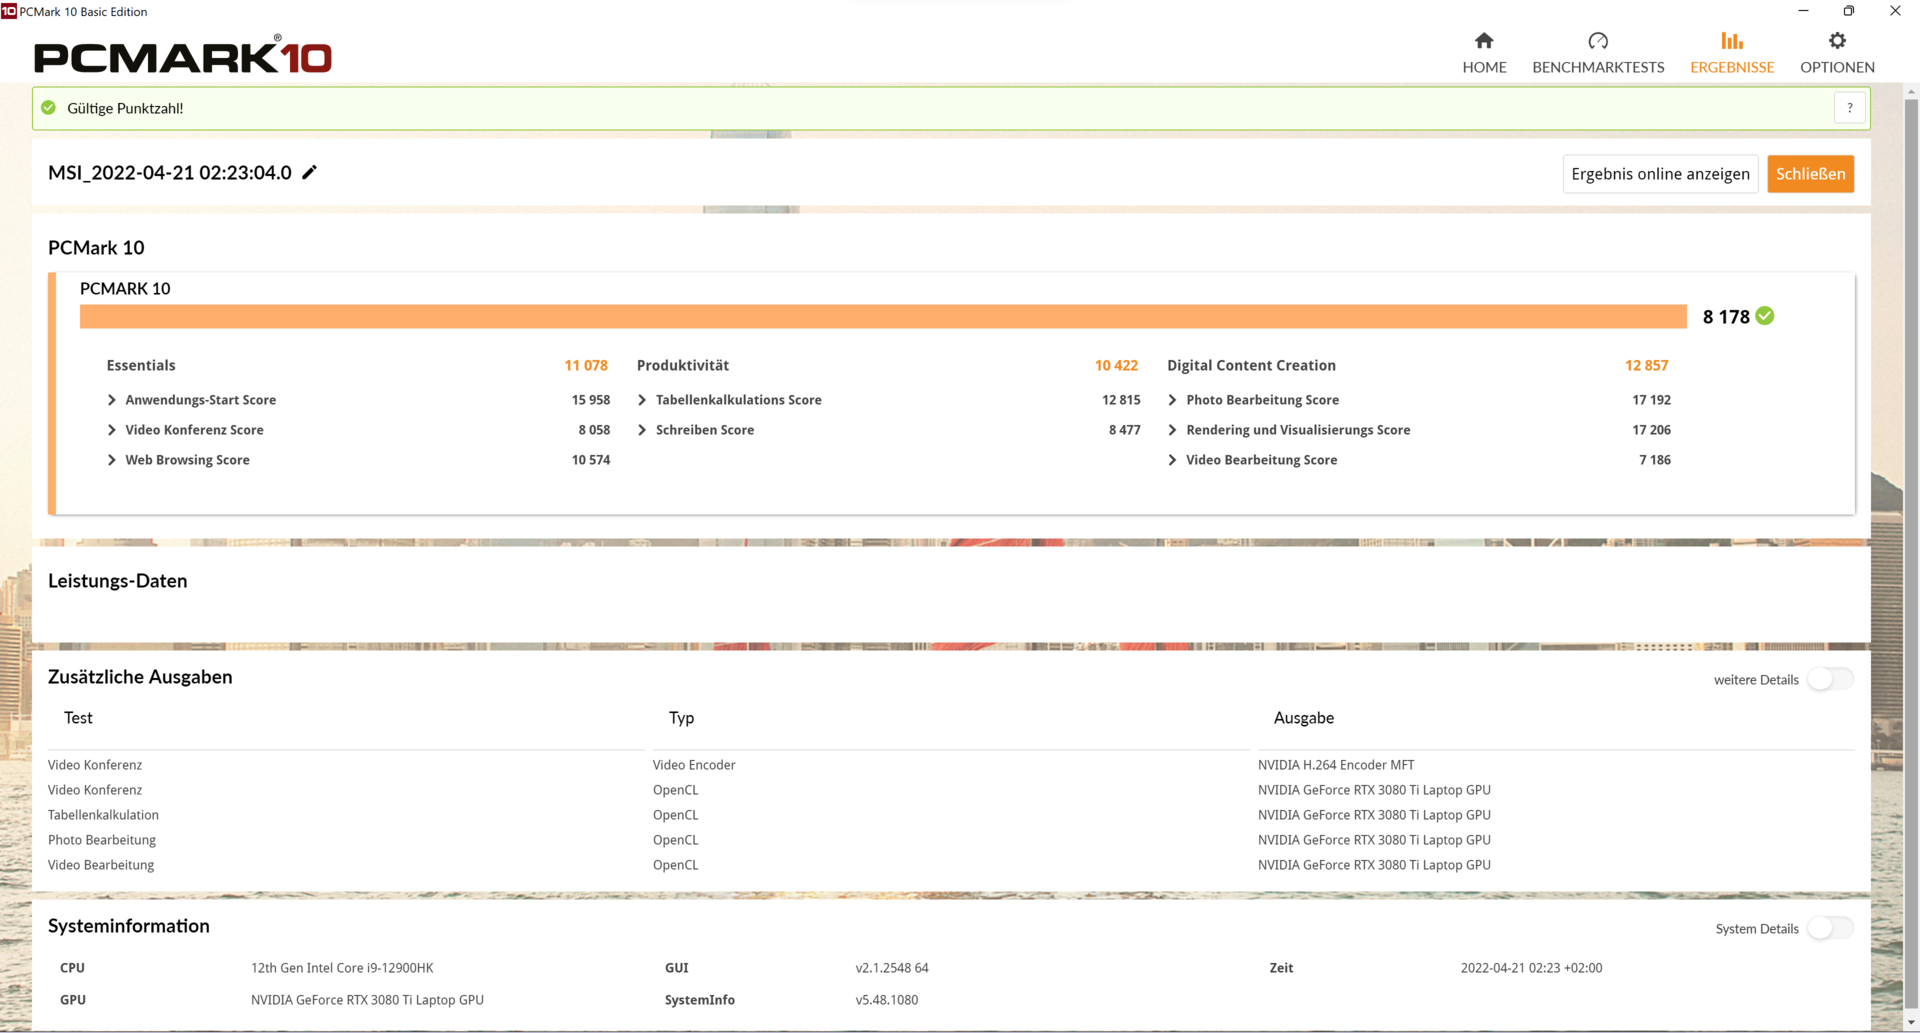Expand the Web Browsing Score row
The height and width of the screenshot is (1033, 1920).
pos(112,460)
